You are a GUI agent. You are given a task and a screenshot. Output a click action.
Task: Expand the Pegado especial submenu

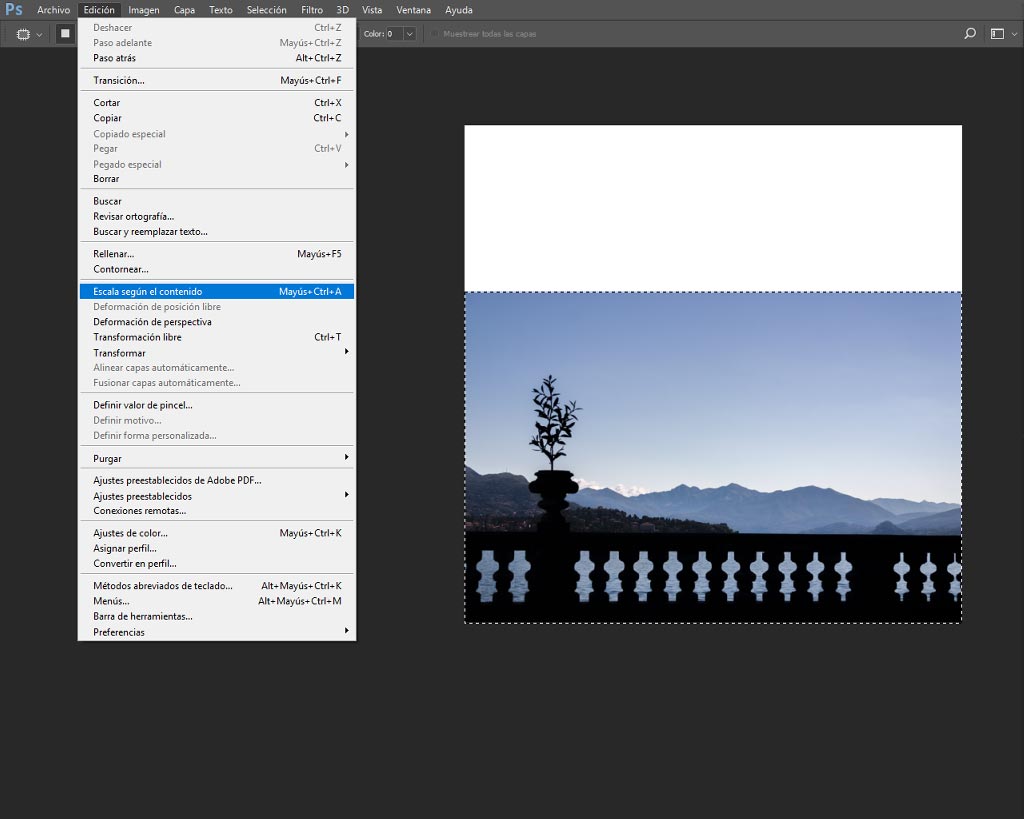217,165
